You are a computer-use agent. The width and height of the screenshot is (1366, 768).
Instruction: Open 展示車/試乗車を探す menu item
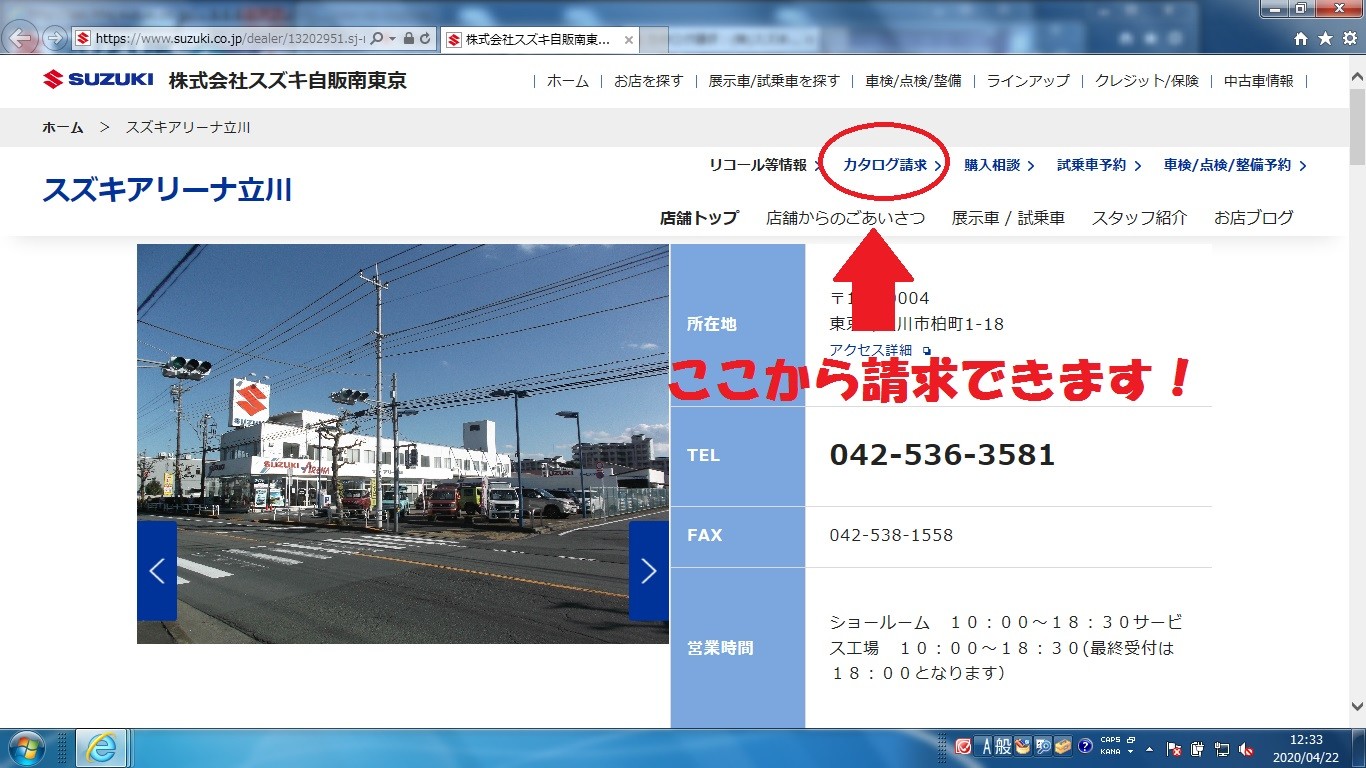tap(774, 81)
